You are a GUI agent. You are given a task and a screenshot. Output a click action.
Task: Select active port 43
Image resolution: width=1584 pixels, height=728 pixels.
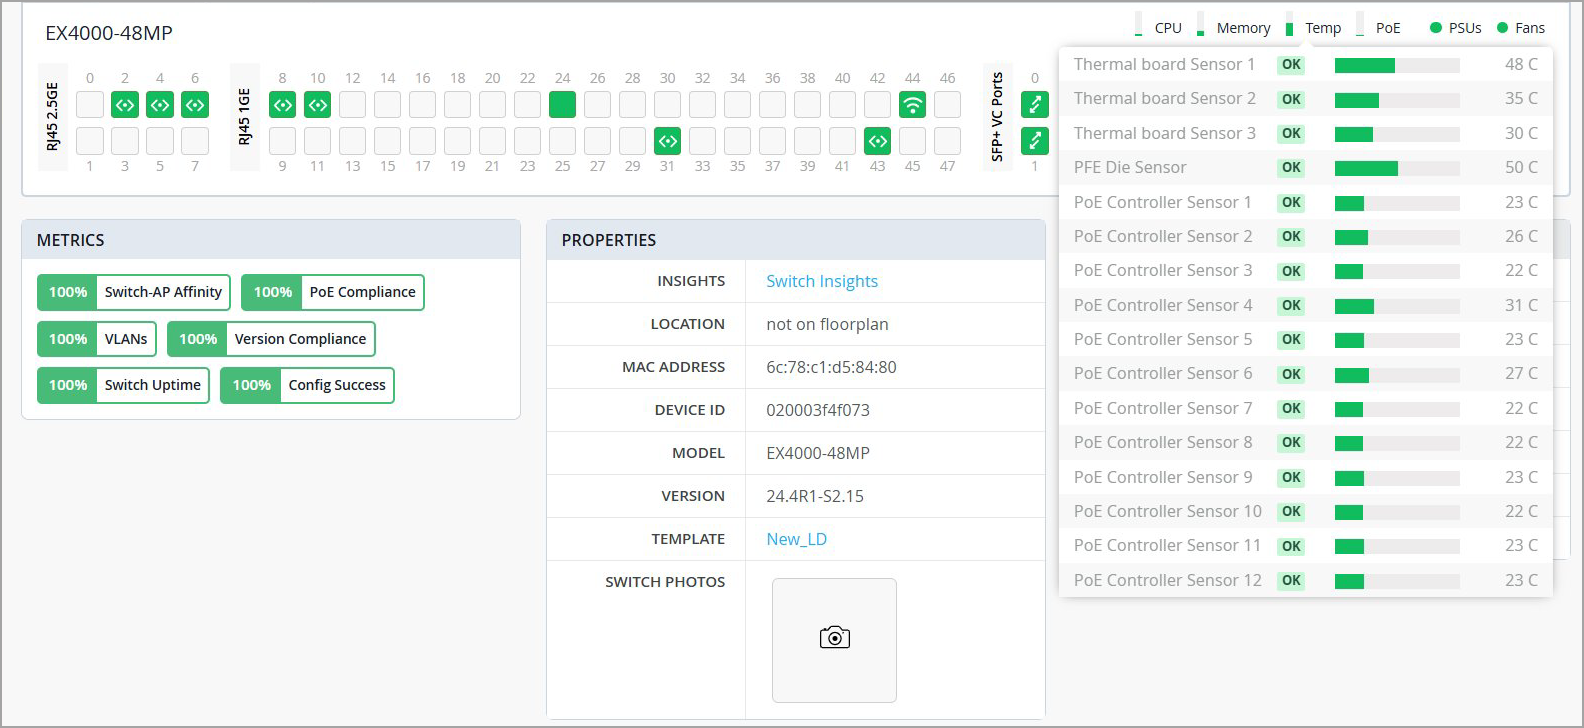[878, 141]
